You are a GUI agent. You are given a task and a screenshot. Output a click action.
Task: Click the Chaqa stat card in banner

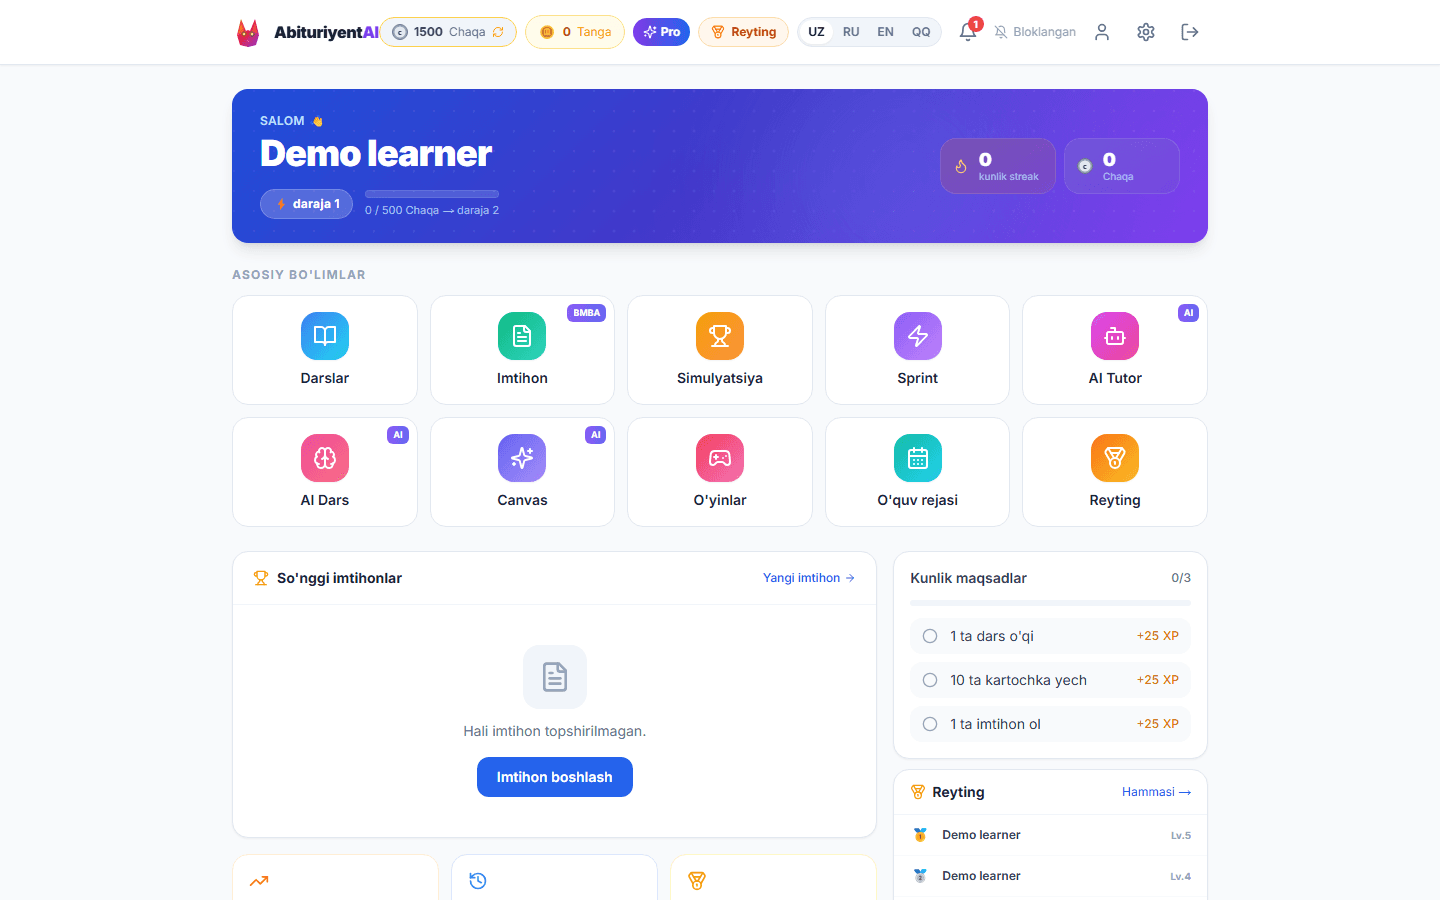pyautogui.click(x=1122, y=166)
